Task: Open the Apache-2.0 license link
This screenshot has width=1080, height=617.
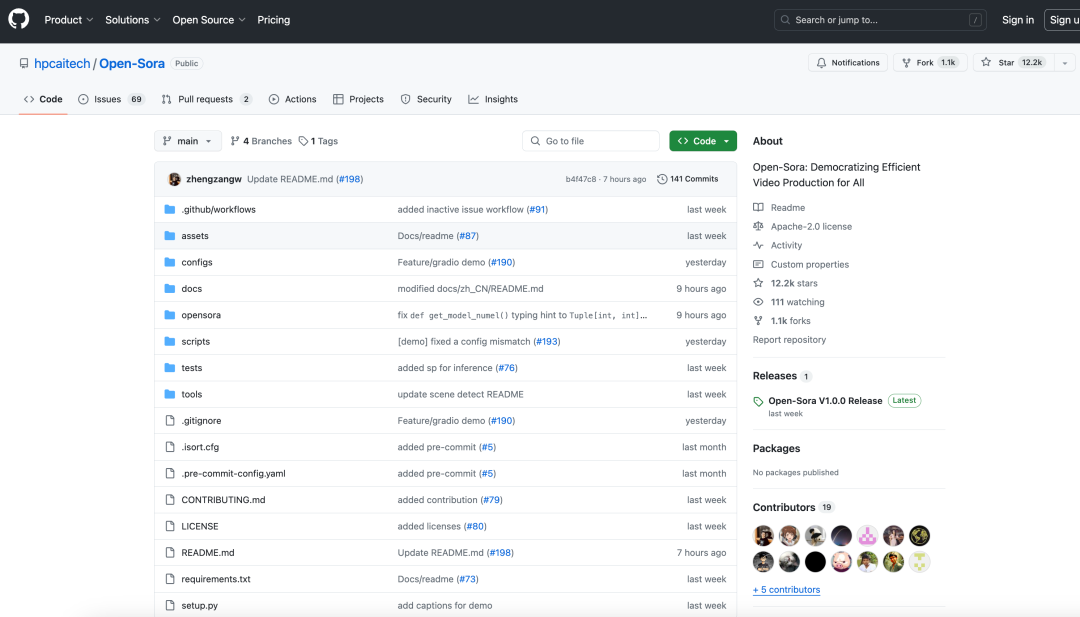Action: 811,227
